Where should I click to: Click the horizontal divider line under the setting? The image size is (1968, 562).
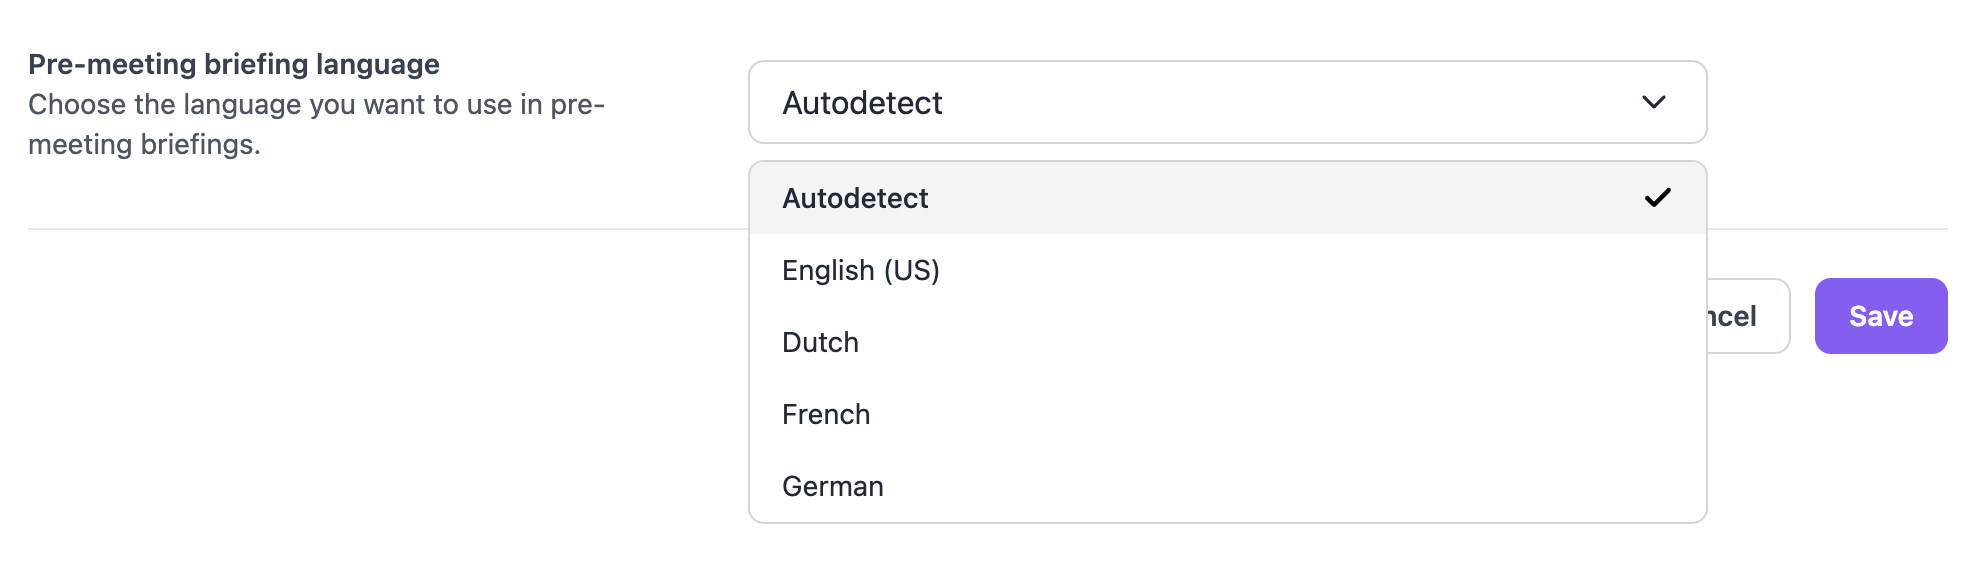coord(380,229)
